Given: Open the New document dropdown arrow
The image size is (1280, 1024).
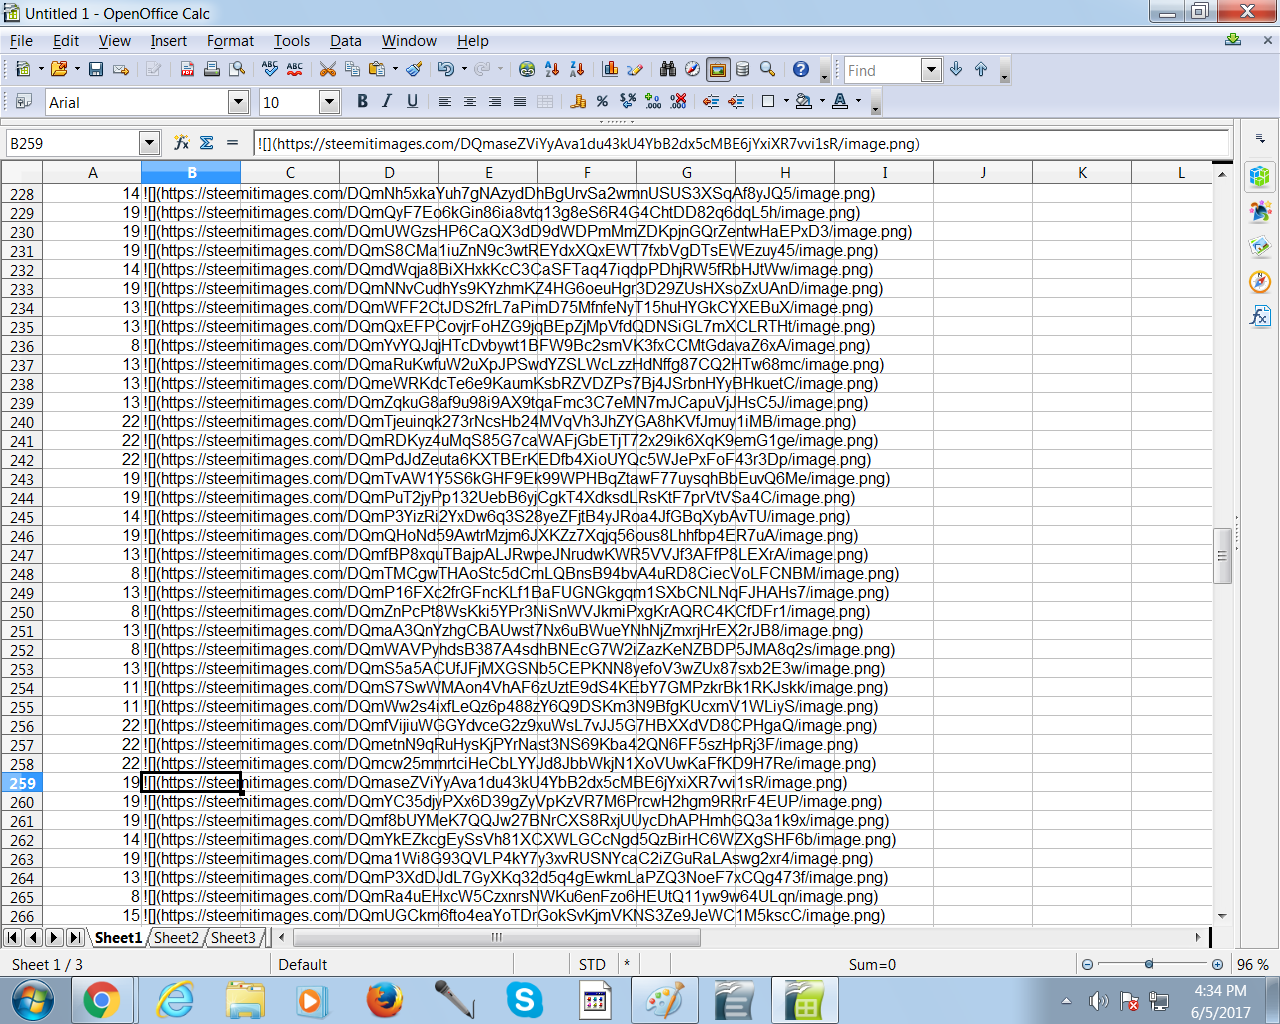Looking at the screenshot, I should (41, 69).
